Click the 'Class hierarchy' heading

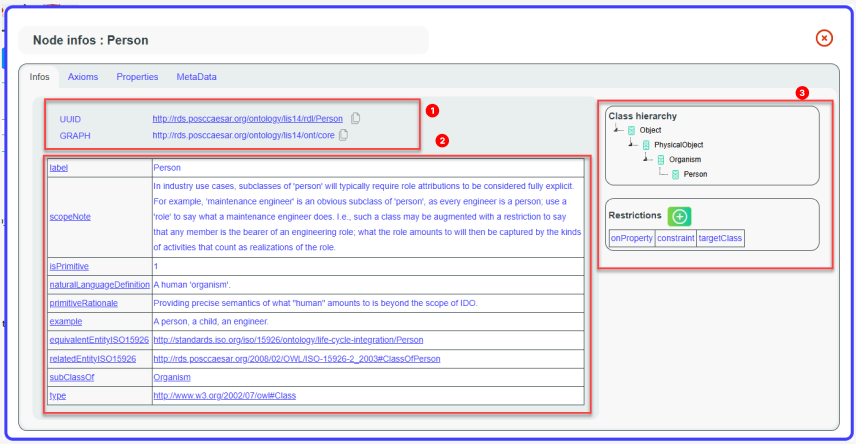643,116
